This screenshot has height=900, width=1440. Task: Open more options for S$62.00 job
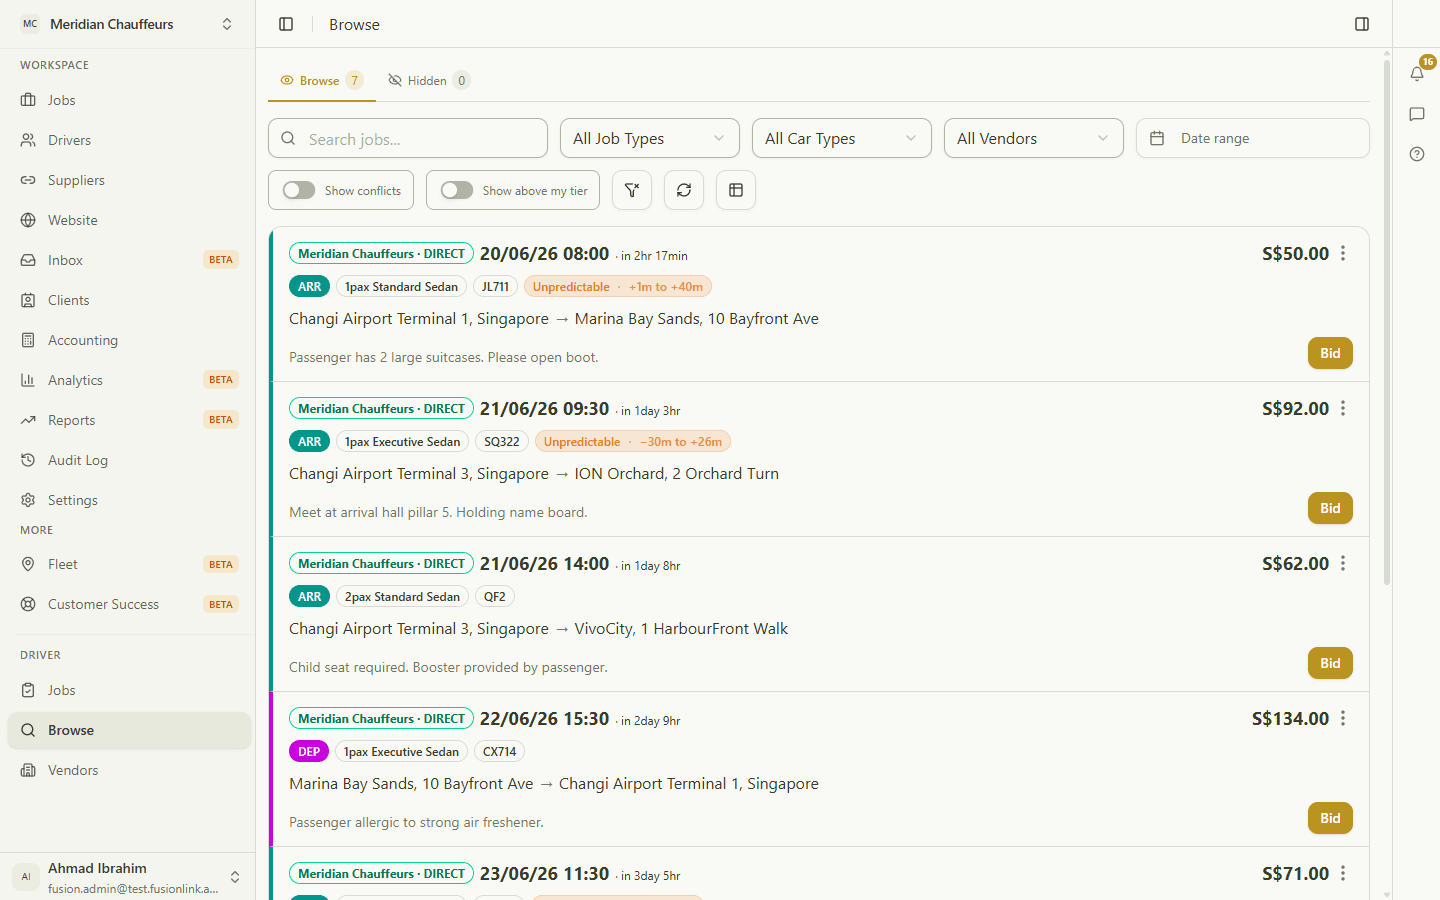(x=1343, y=564)
